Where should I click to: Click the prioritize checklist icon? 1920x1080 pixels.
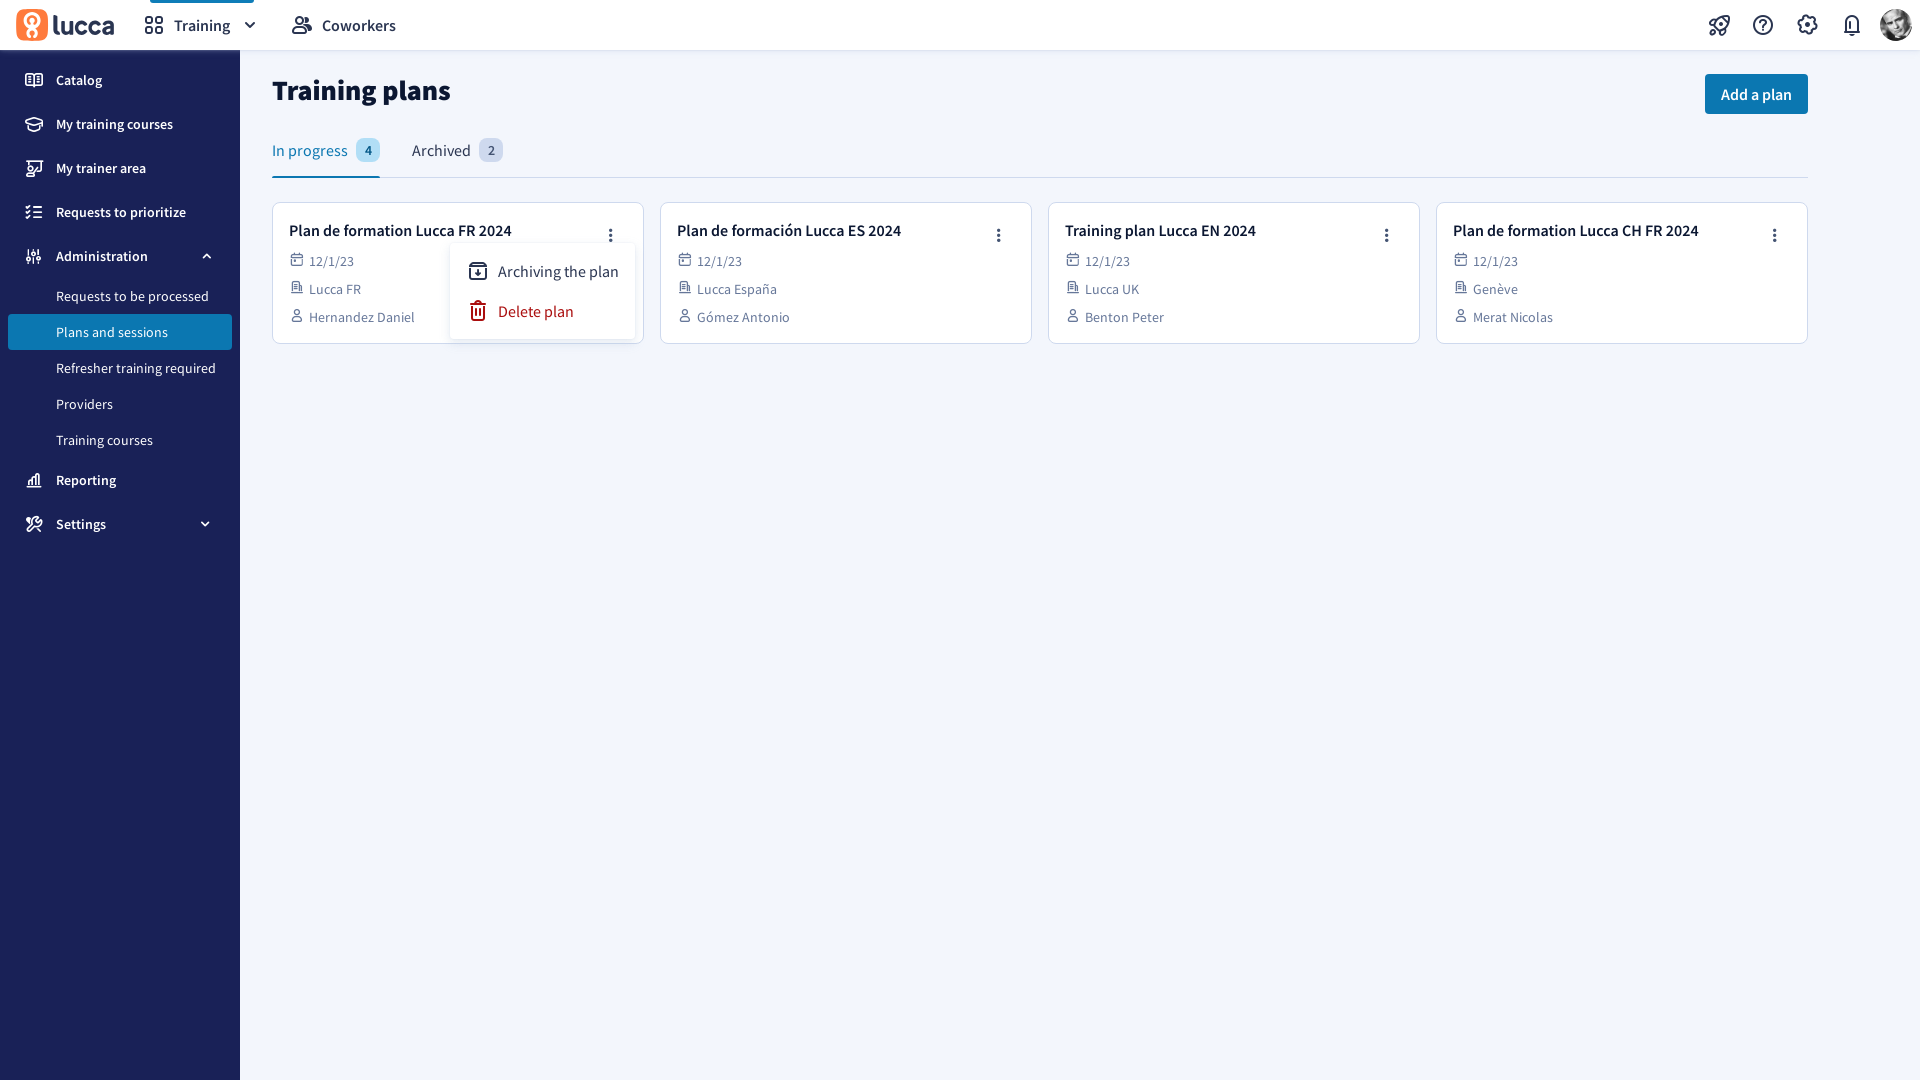(34, 212)
